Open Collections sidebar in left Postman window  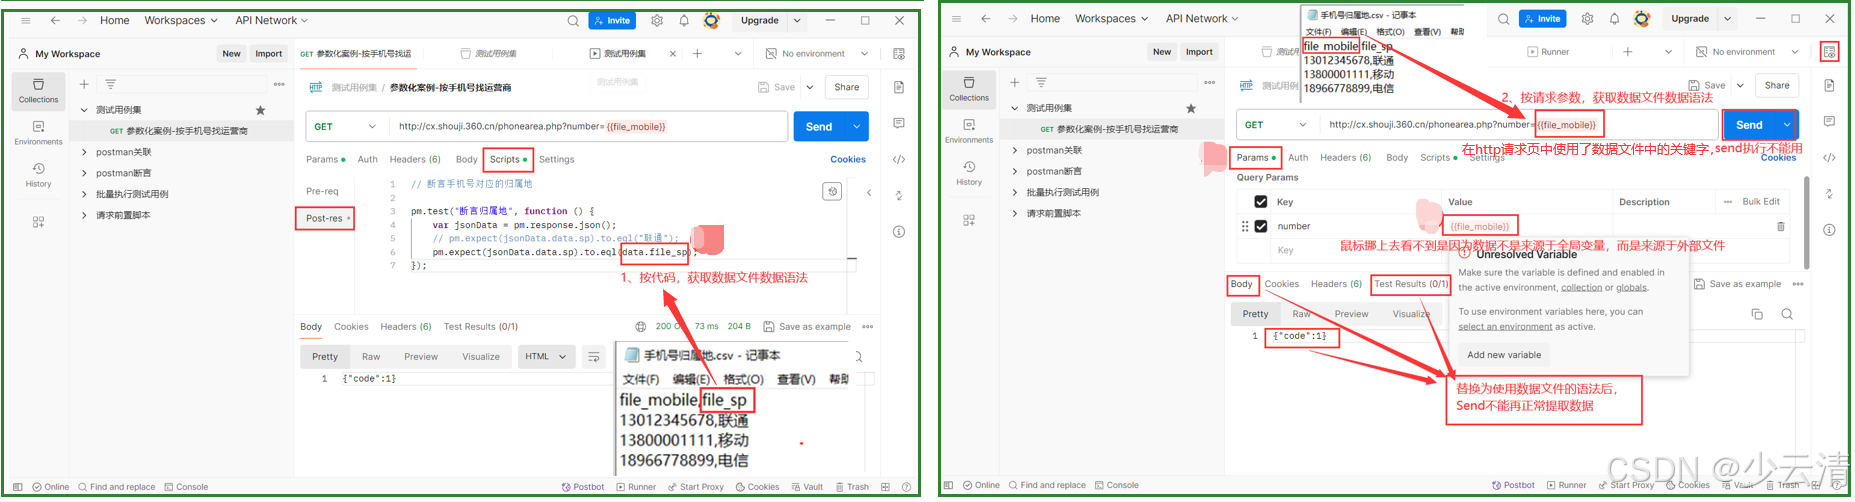point(38,91)
